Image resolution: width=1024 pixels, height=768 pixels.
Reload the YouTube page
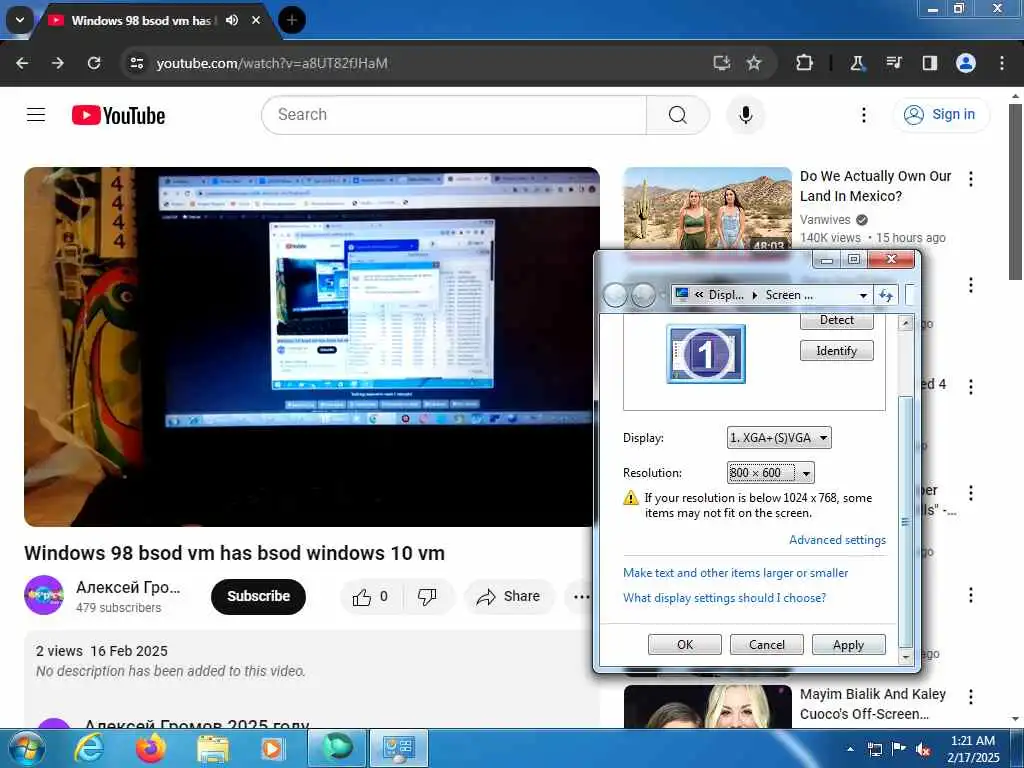(x=94, y=63)
